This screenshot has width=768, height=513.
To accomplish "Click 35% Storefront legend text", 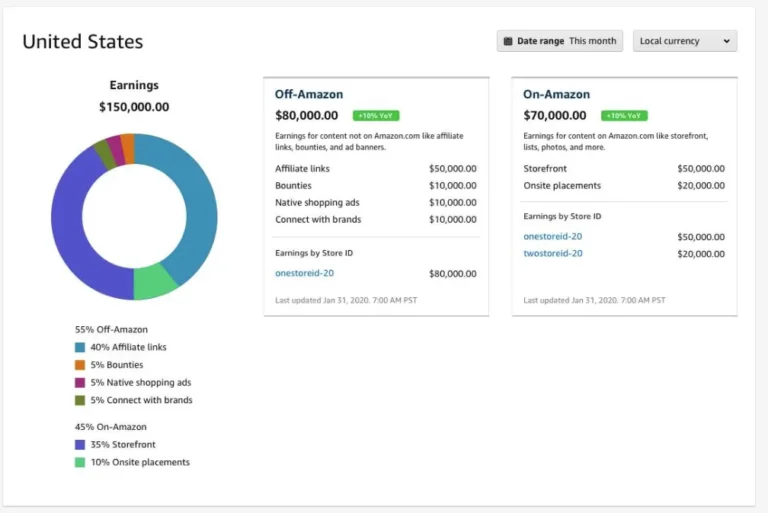I will (x=123, y=445).
